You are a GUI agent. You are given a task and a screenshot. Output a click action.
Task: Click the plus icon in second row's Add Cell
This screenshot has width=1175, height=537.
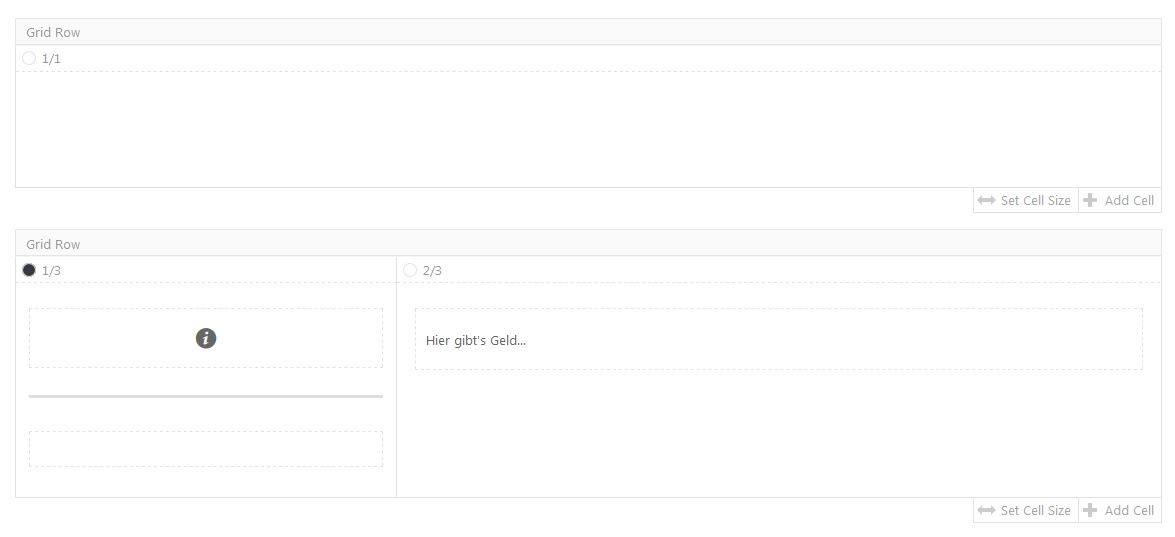1090,510
